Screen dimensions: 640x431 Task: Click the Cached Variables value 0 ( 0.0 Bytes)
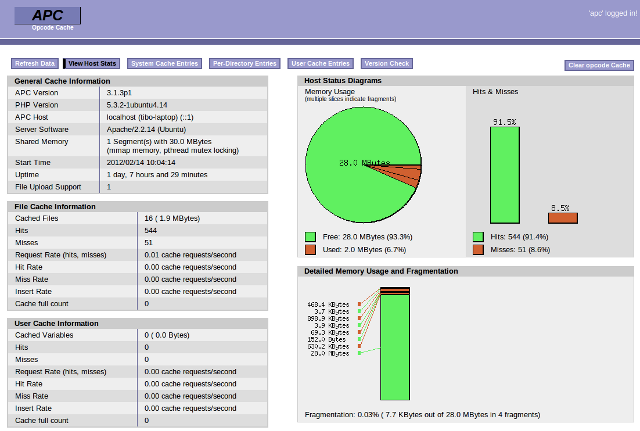(x=167, y=335)
